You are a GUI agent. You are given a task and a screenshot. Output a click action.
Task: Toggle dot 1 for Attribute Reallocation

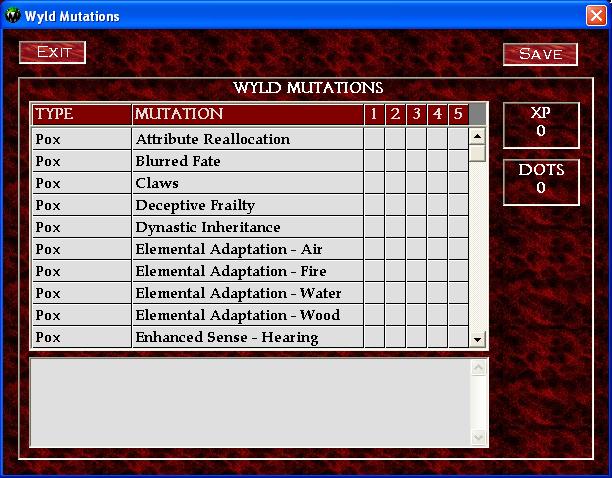pyautogui.click(x=374, y=139)
